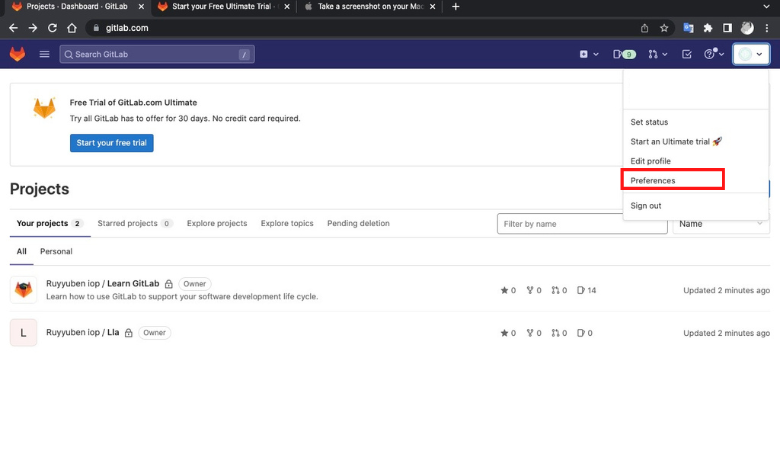
Task: Select the Personal sub-tab
Action: (x=56, y=251)
